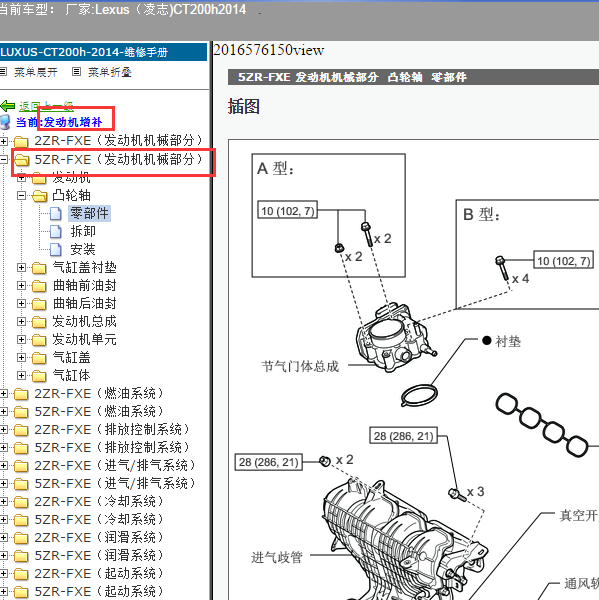Open the 安装 page under 凸轮轴

83,249
